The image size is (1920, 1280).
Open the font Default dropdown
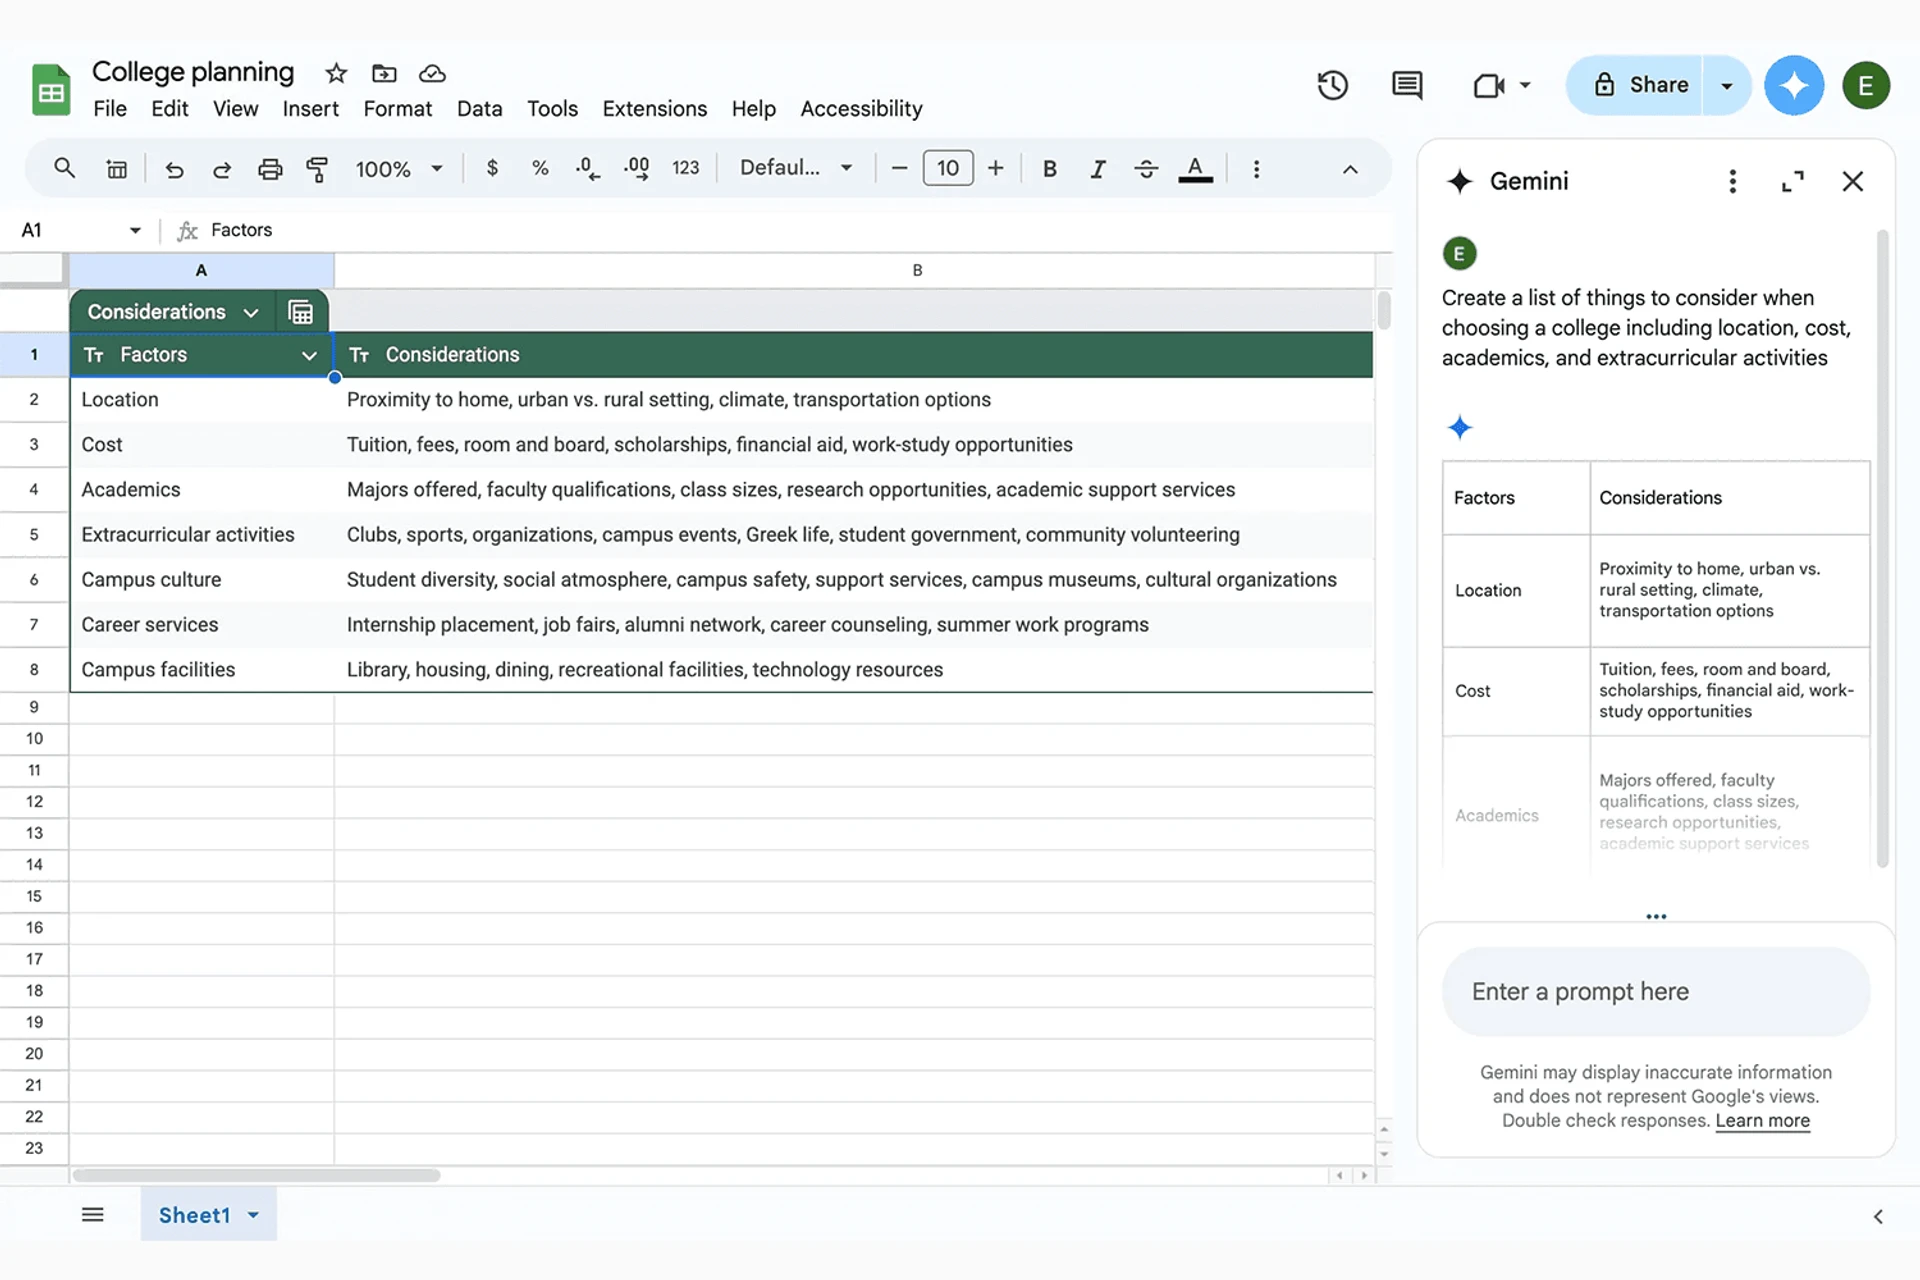pyautogui.click(x=796, y=168)
